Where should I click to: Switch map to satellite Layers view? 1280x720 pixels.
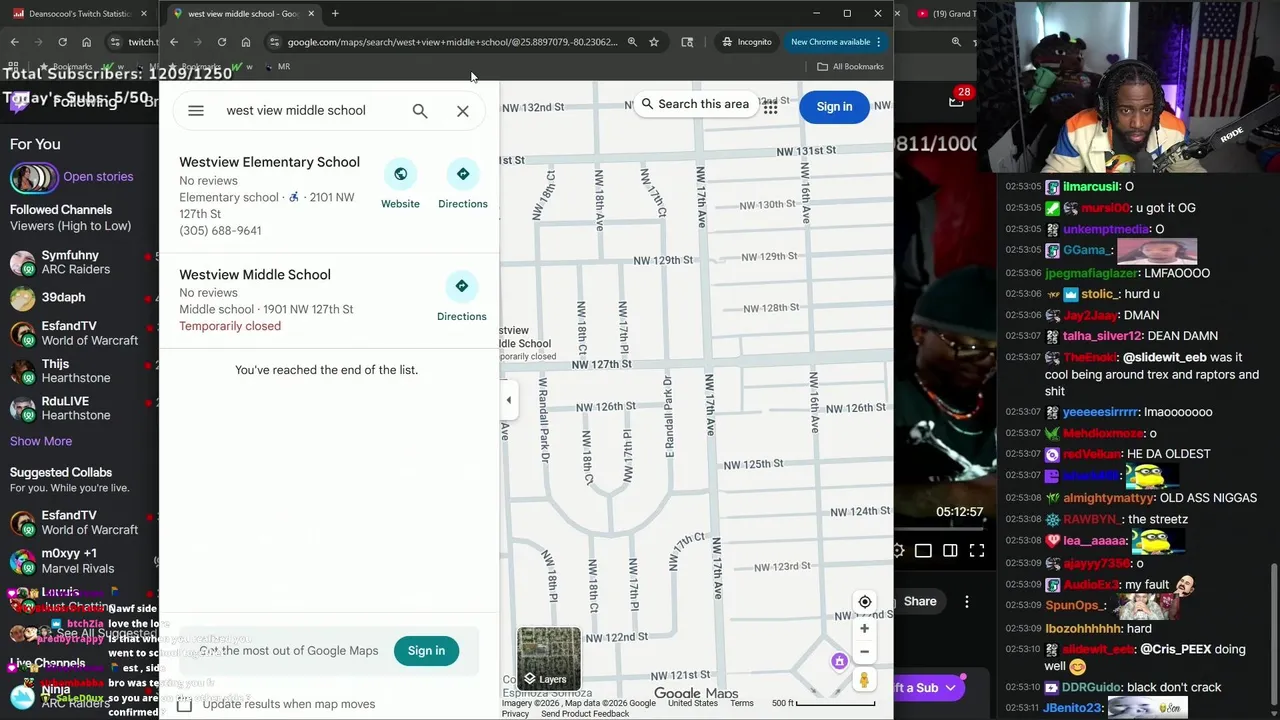pyautogui.click(x=548, y=659)
